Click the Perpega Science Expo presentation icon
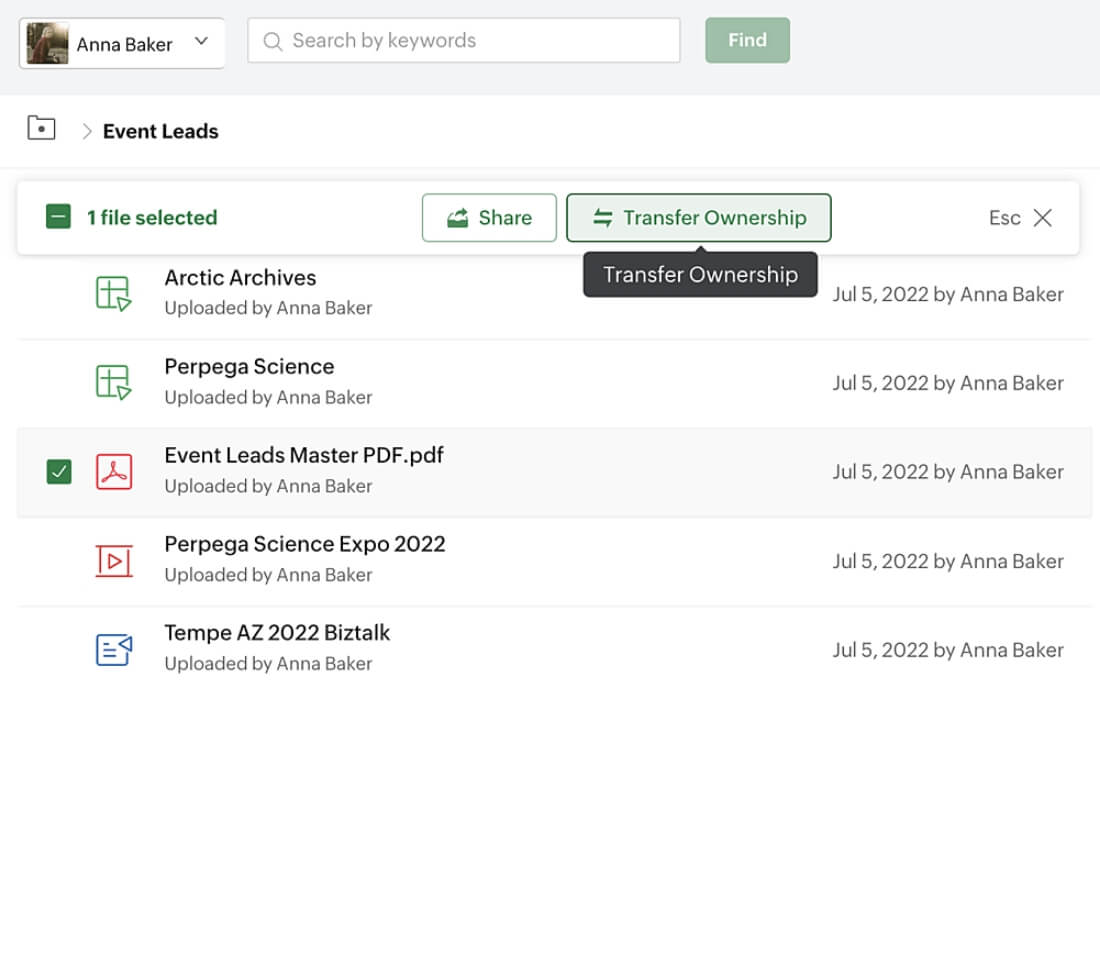The width and height of the screenshot is (1100, 966). [113, 560]
